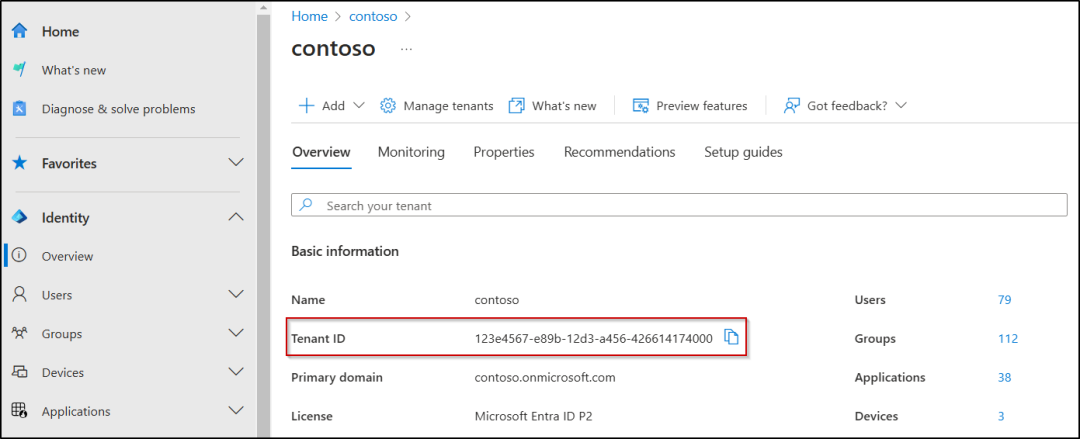Expand the Groups submenu chevron
Screen dimensions: 1080x439
click(236, 333)
